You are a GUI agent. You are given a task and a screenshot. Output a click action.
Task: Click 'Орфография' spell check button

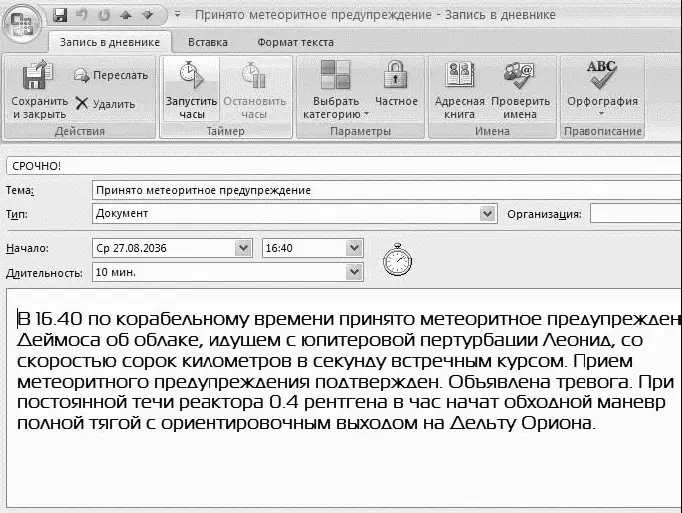coord(602,91)
